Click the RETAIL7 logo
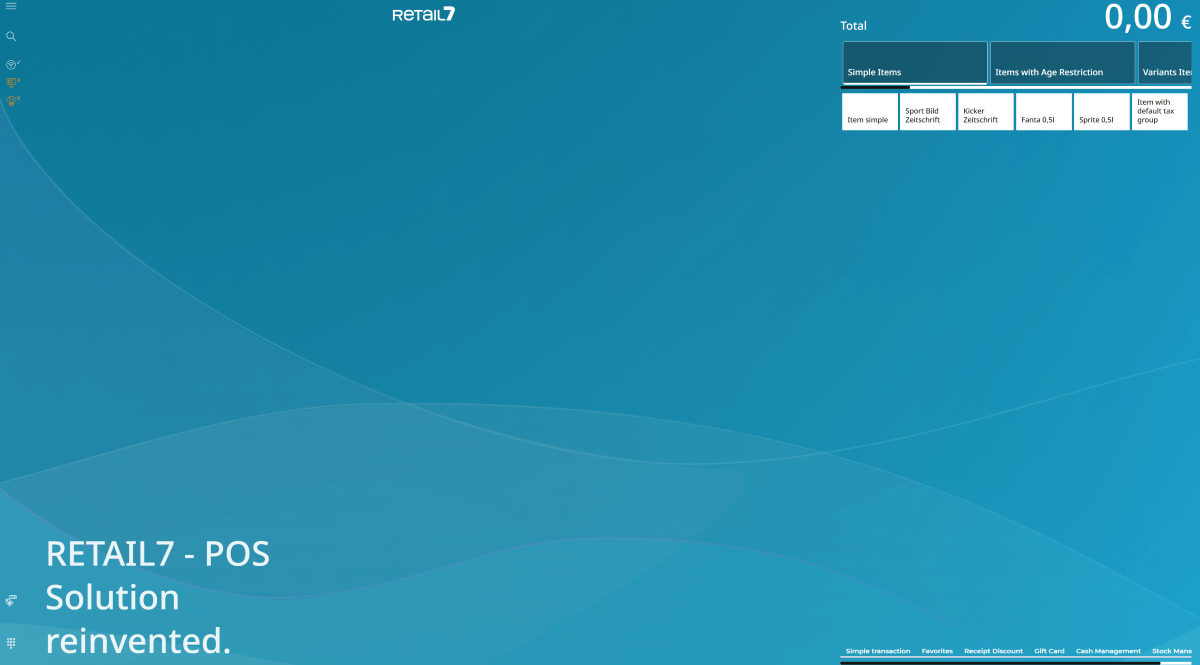Screen dimensions: 1200x665 [x=424, y=14]
